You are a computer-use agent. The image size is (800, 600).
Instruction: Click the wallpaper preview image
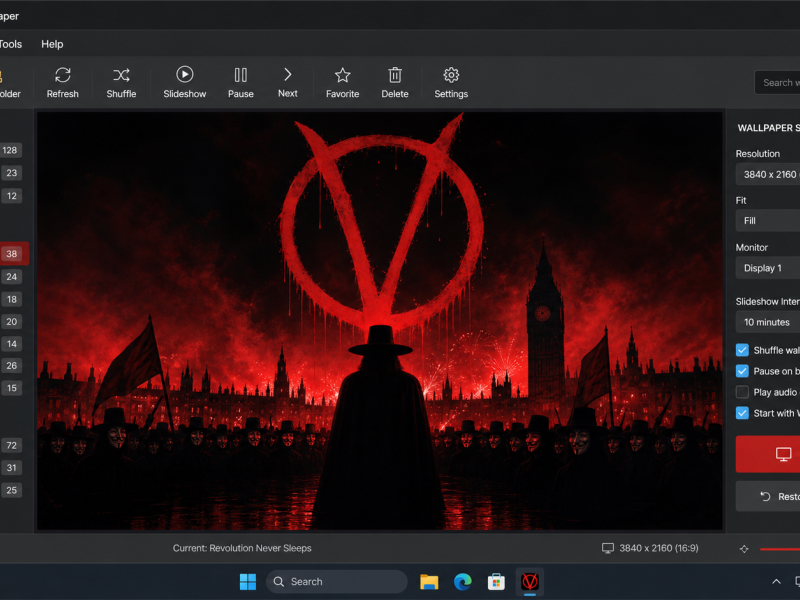coord(380,320)
